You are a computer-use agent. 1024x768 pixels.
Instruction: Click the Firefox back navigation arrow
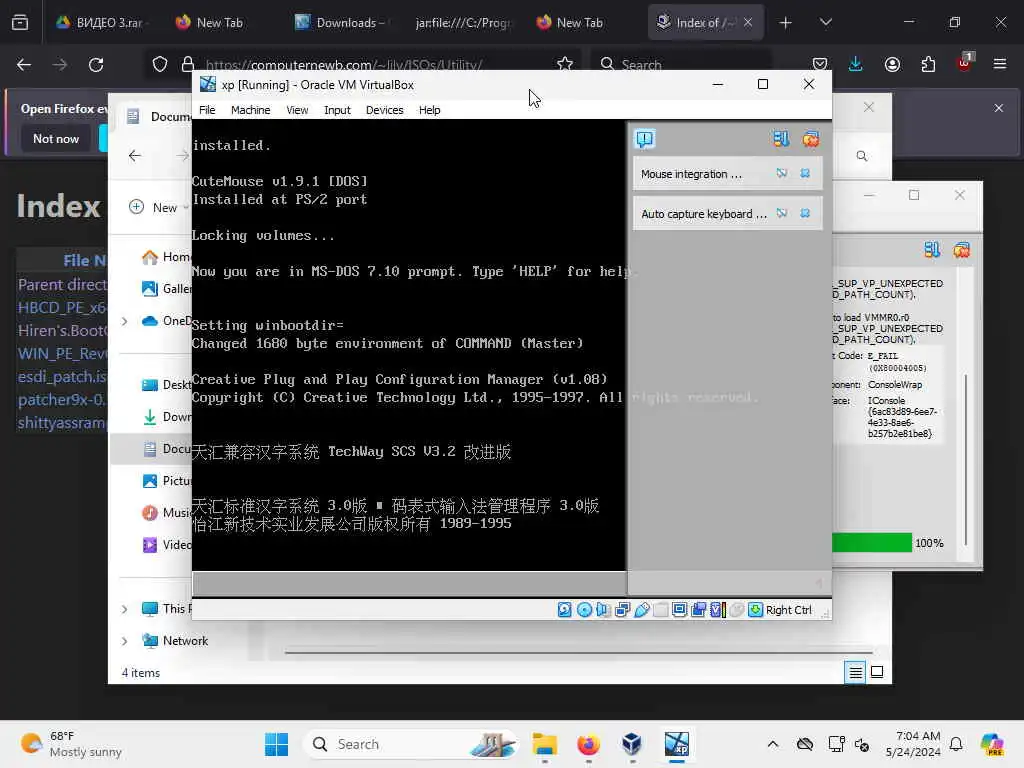(x=24, y=64)
